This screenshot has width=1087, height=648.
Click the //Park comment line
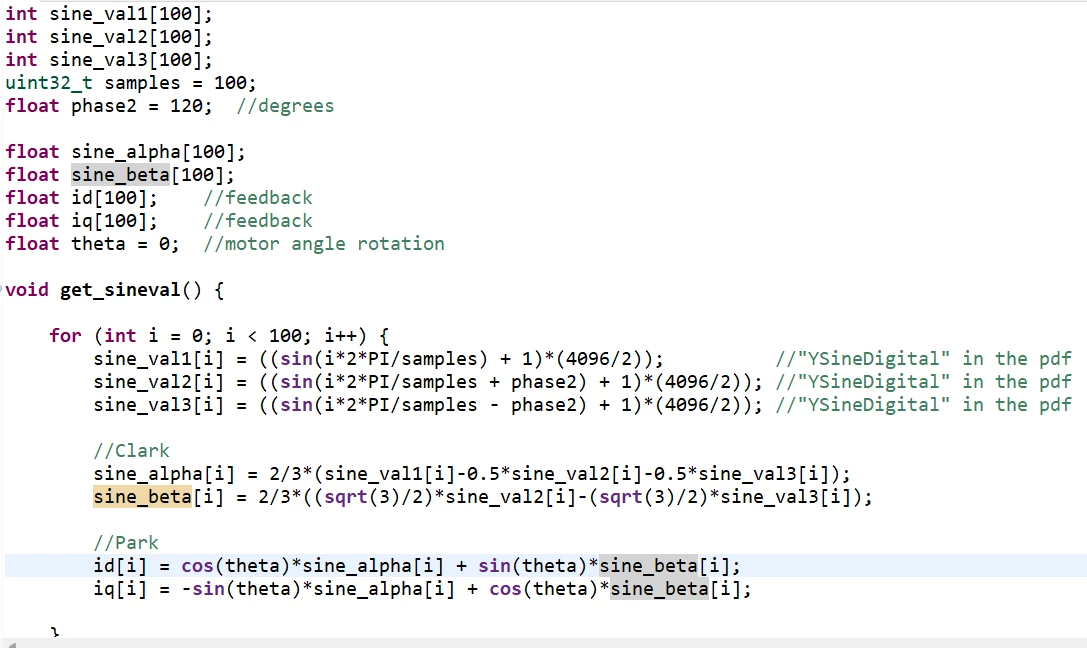126,543
